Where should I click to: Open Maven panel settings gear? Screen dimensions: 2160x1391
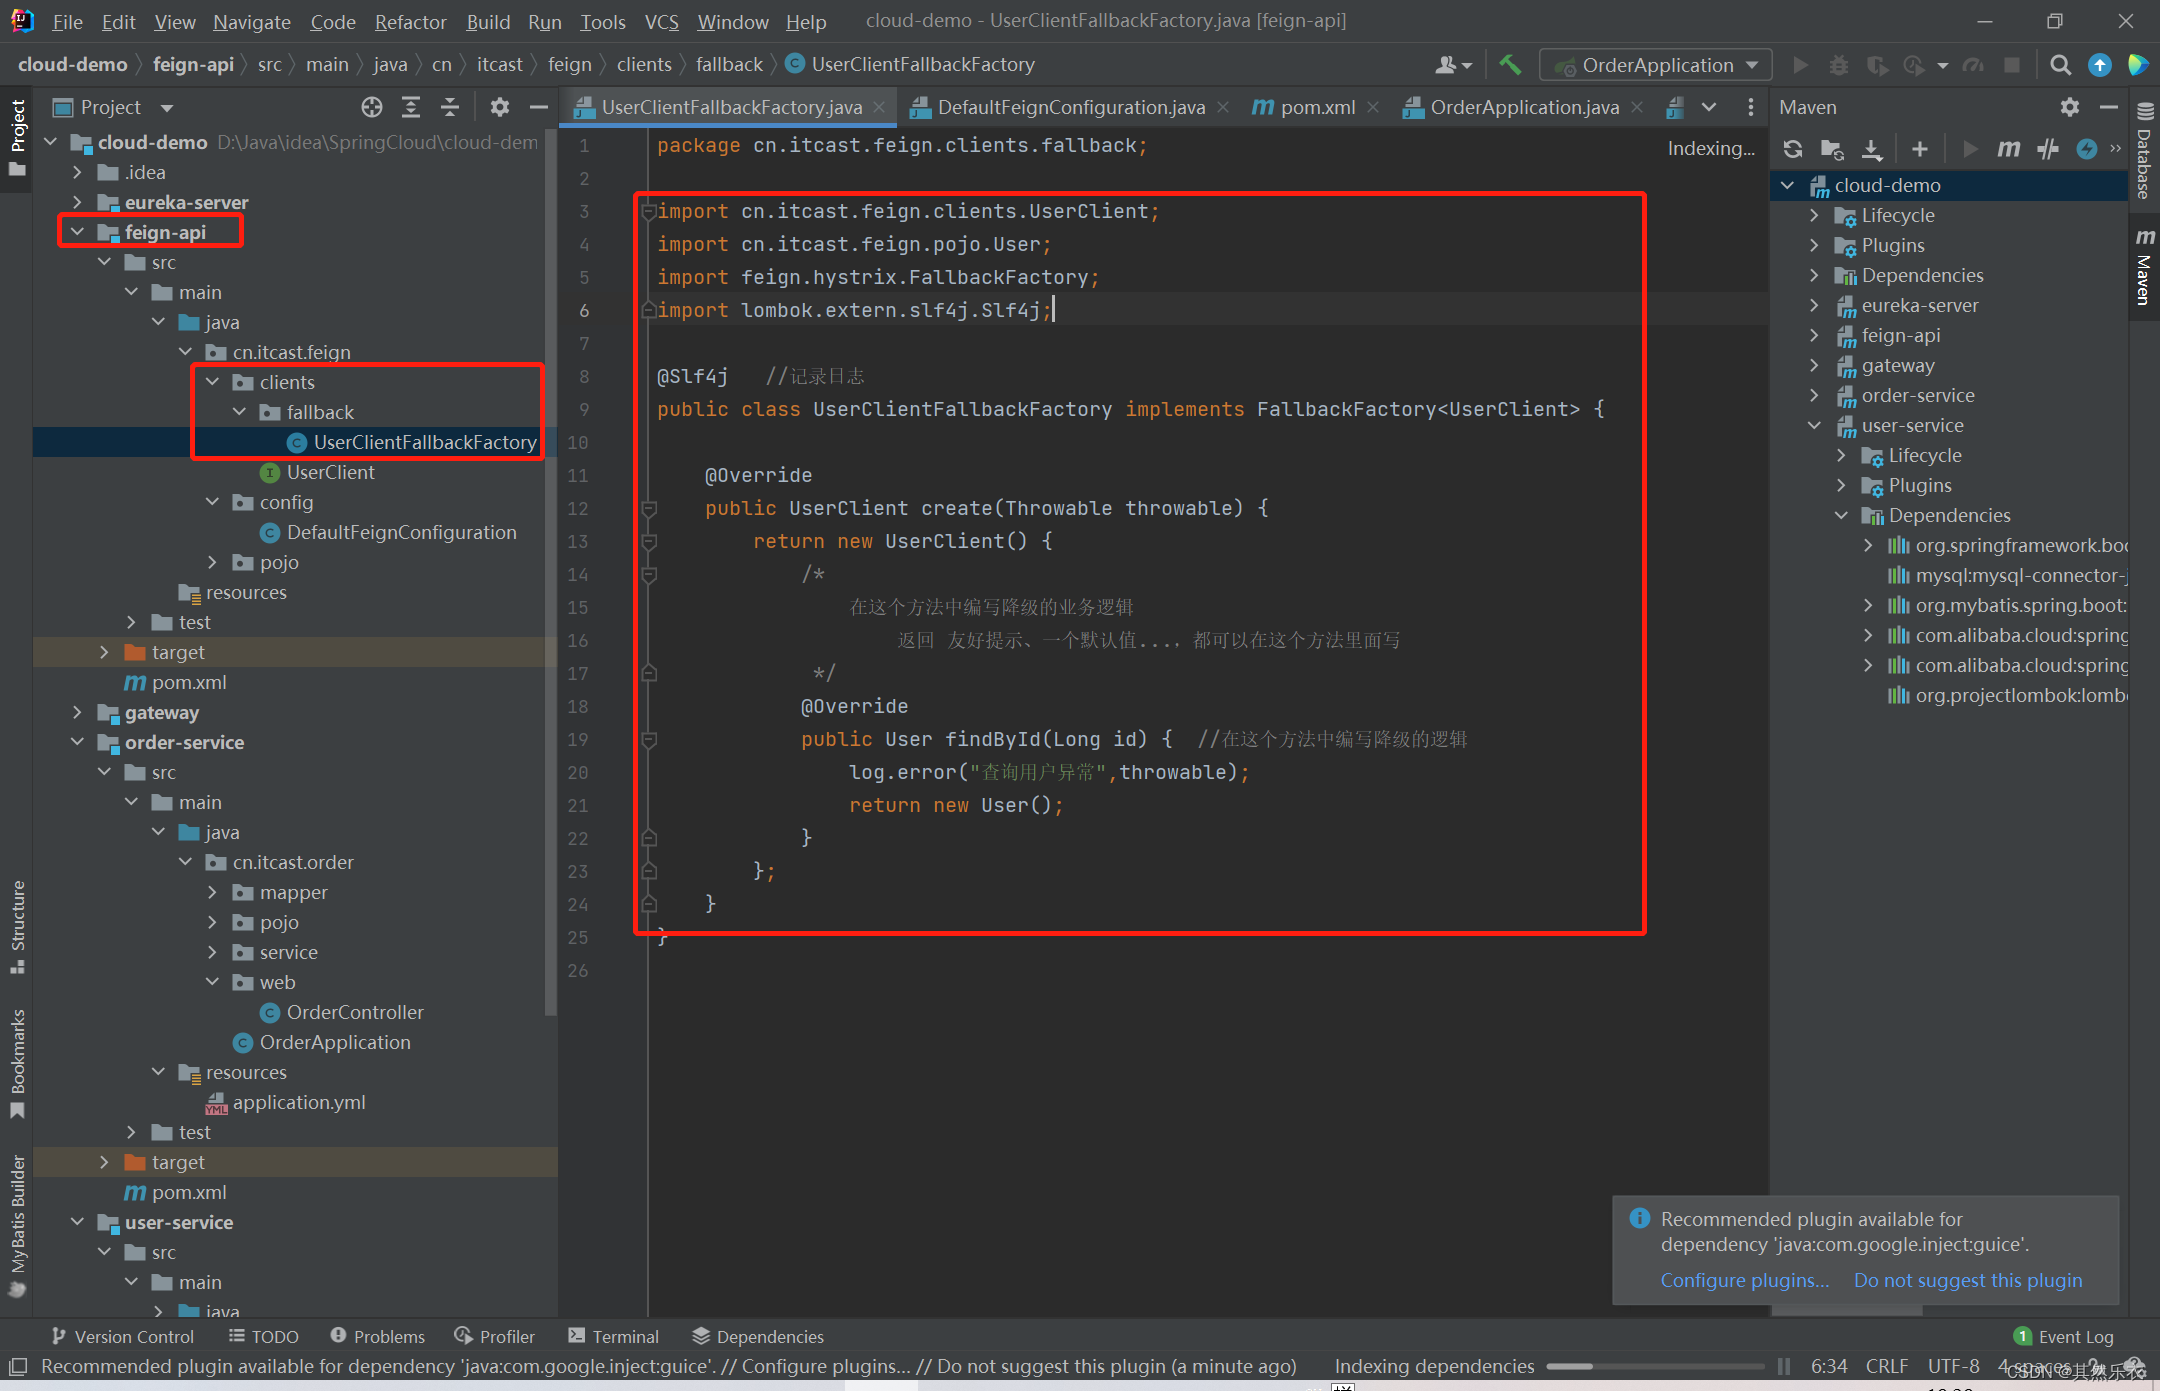coord(2069,107)
